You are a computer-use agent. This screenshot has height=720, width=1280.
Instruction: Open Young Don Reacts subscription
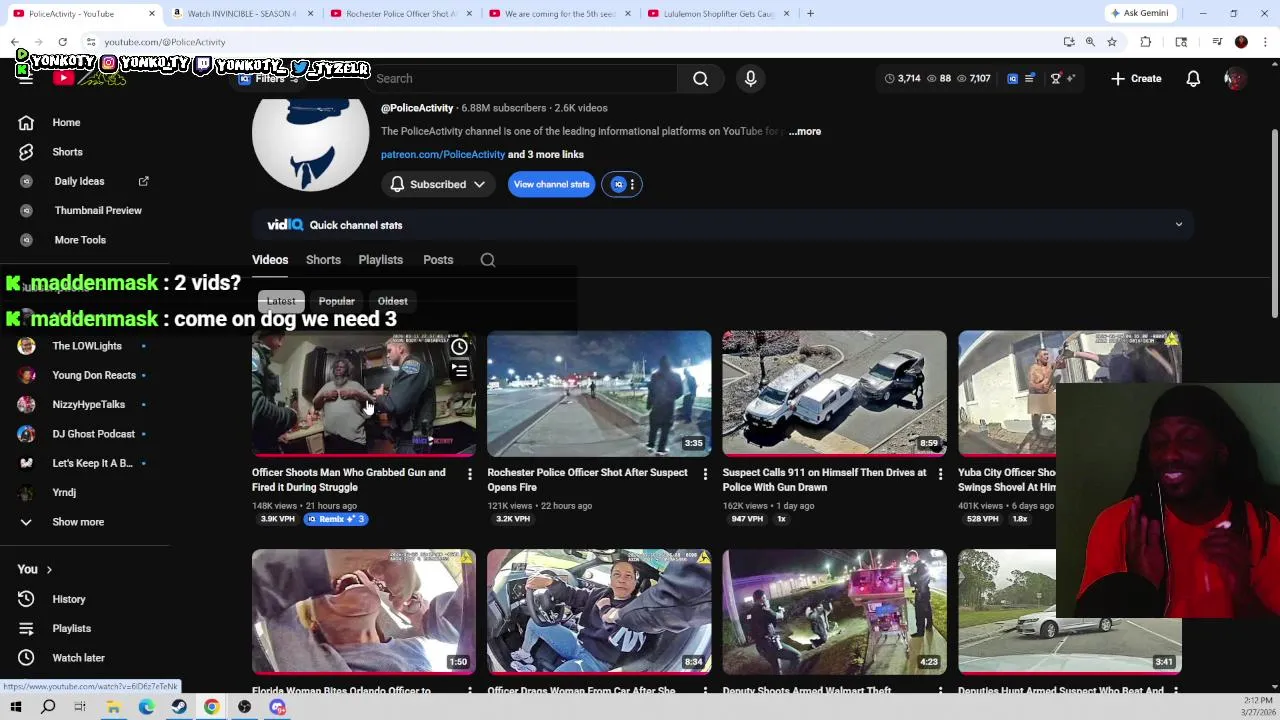coord(94,375)
